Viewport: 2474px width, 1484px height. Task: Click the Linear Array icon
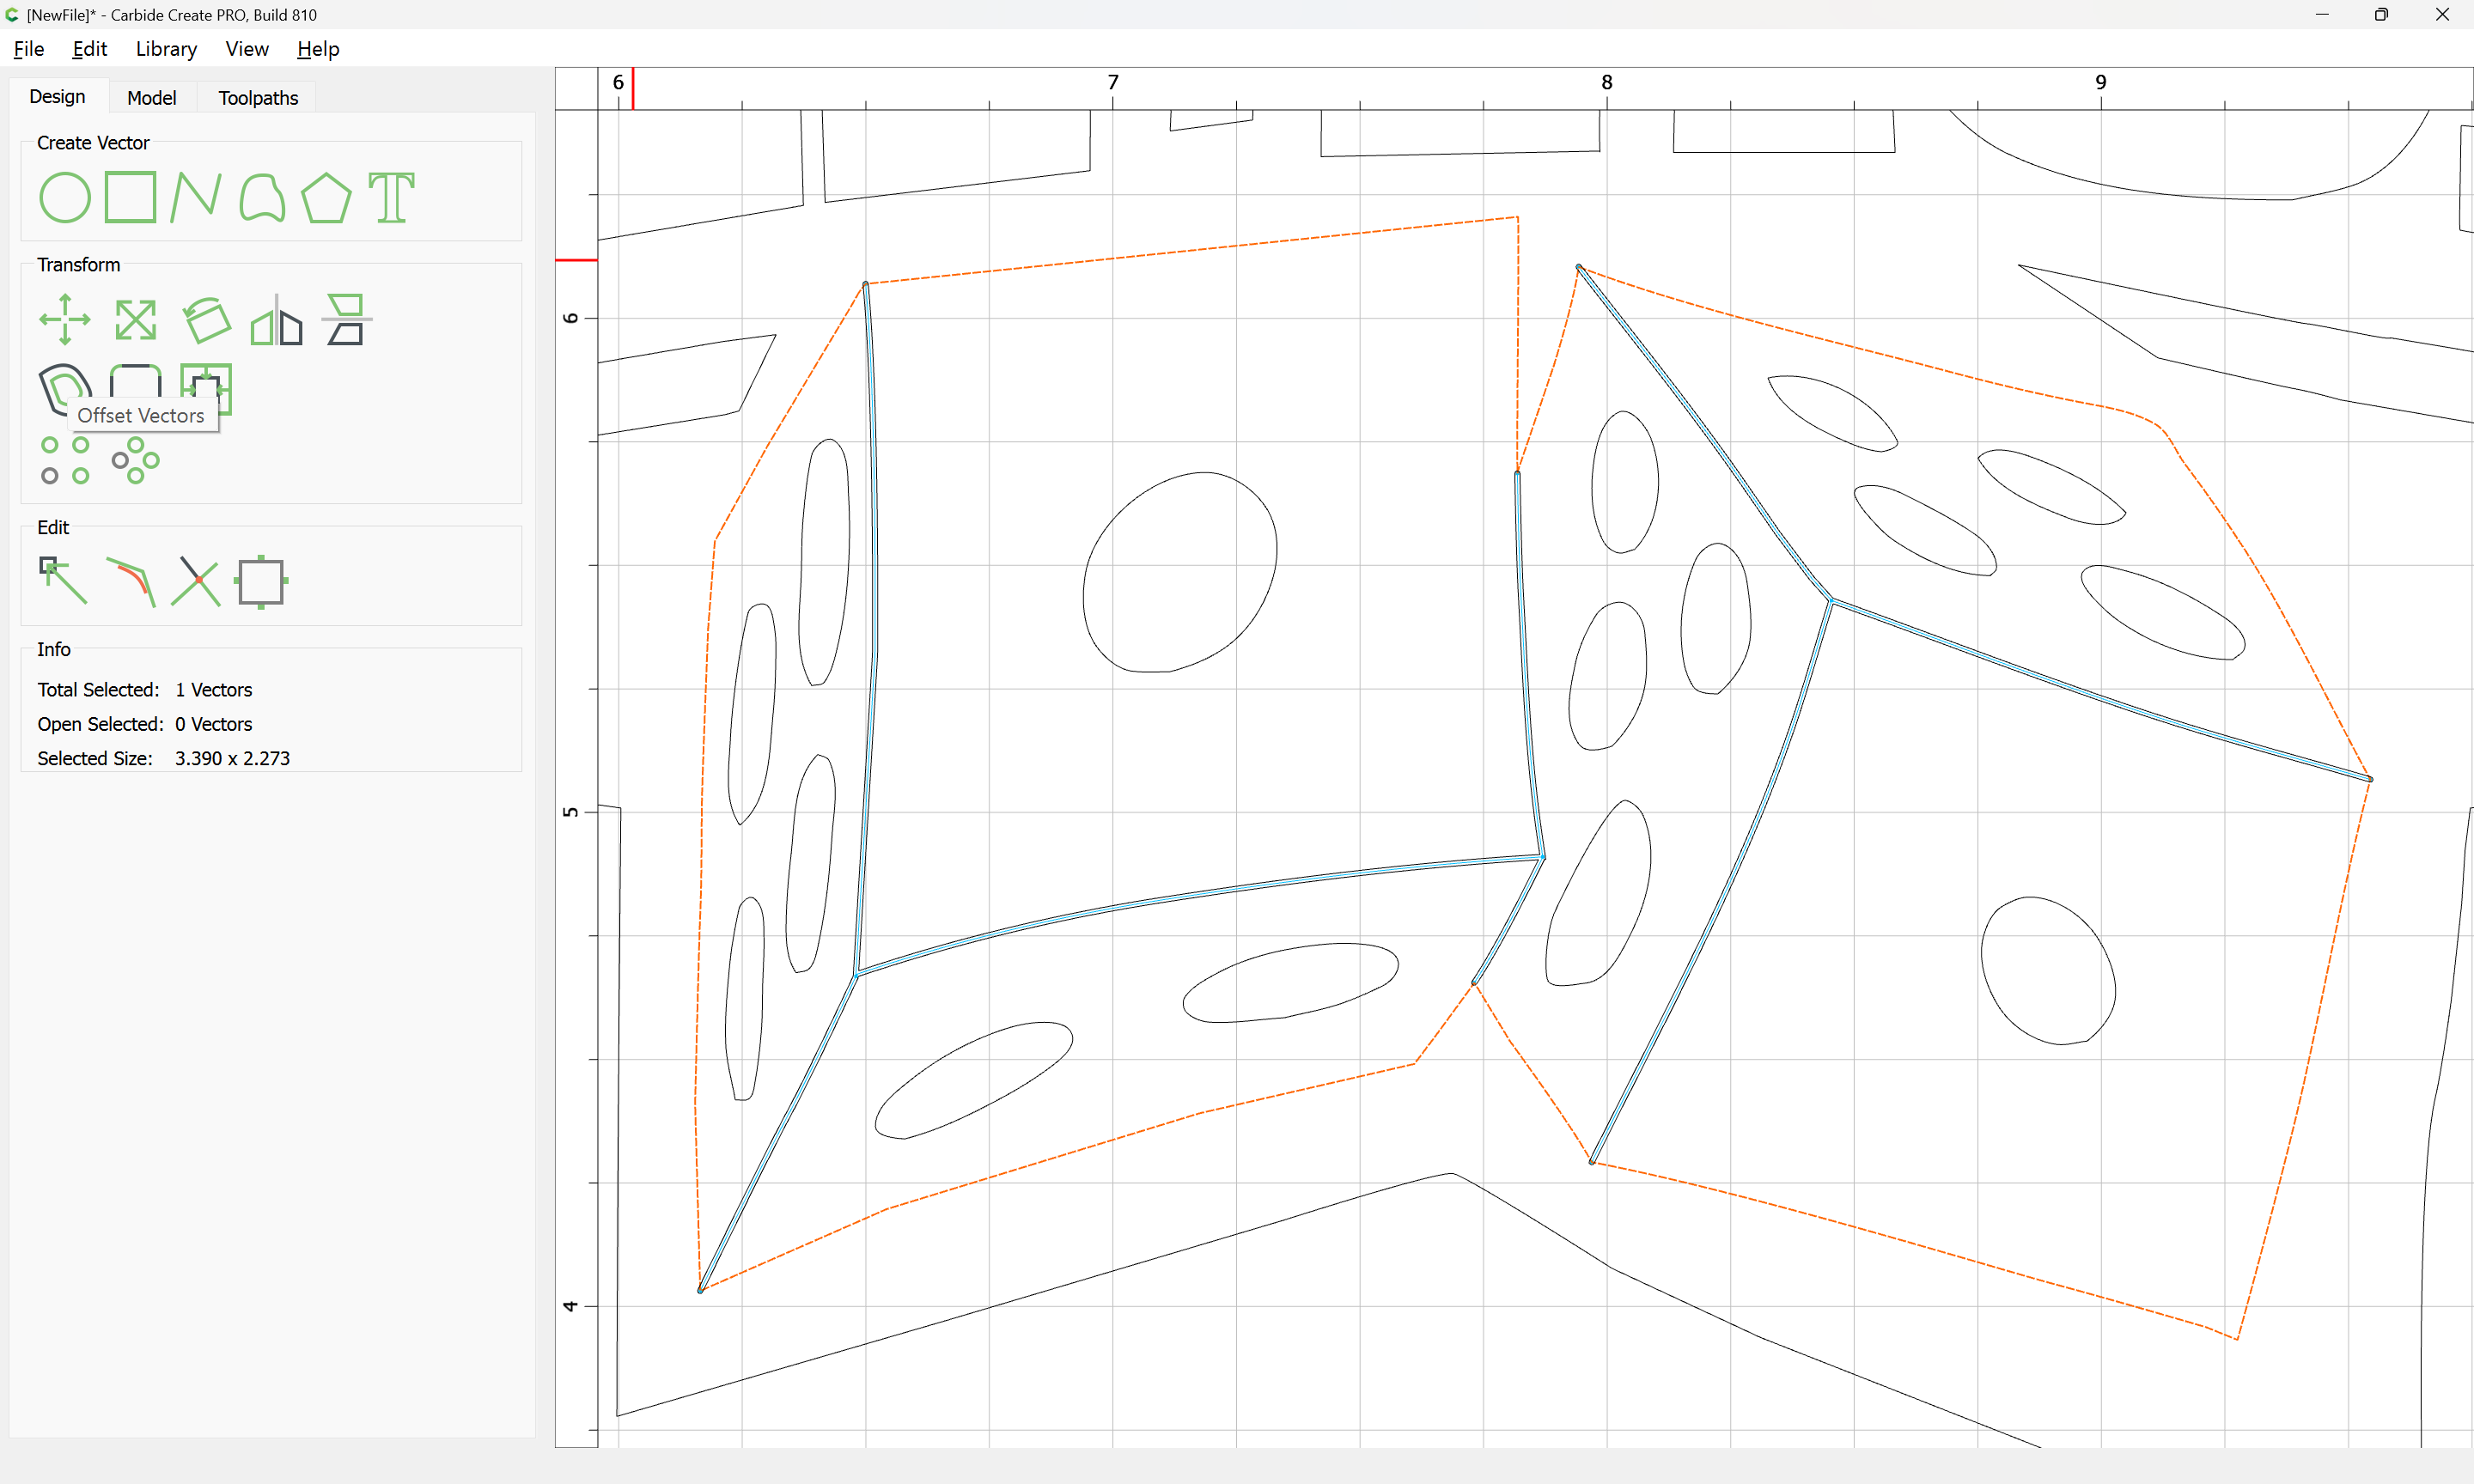[x=65, y=460]
